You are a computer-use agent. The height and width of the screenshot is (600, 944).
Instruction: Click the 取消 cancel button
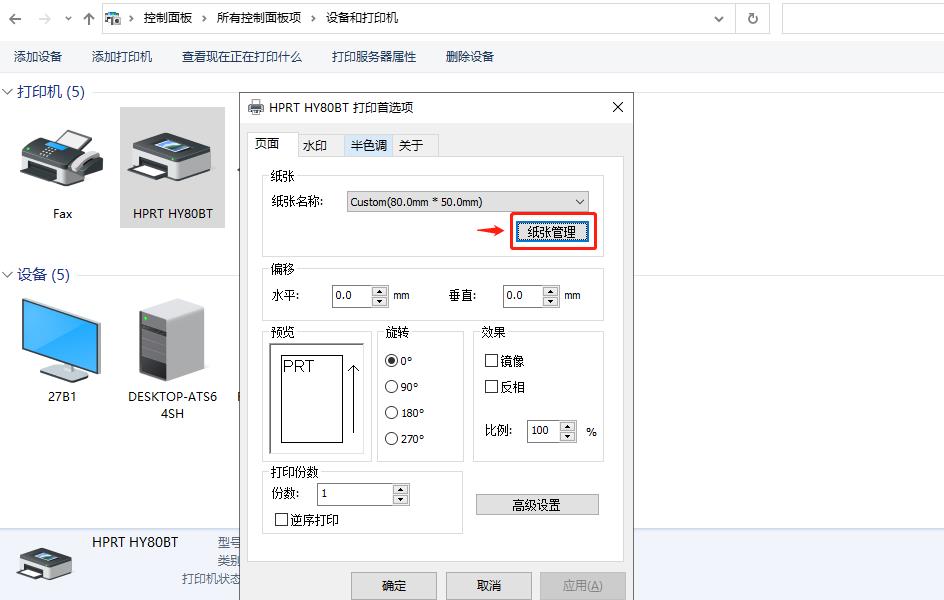[488, 586]
